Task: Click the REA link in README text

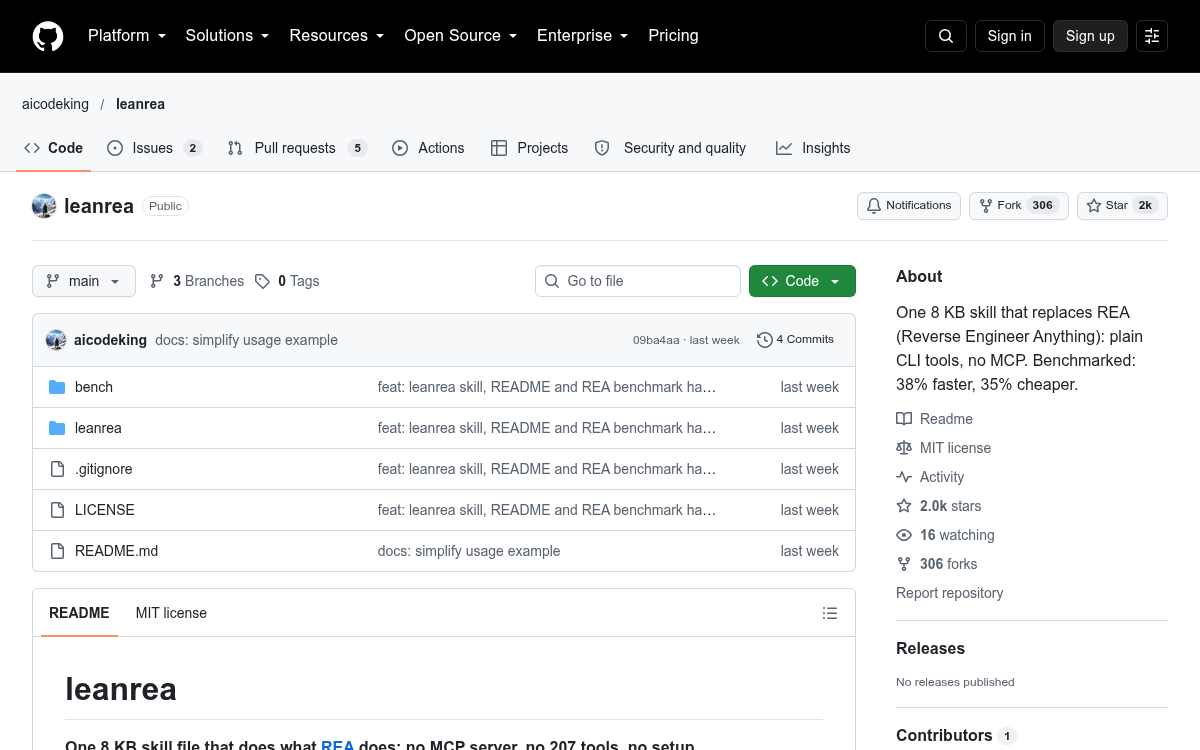Action: pos(339,746)
